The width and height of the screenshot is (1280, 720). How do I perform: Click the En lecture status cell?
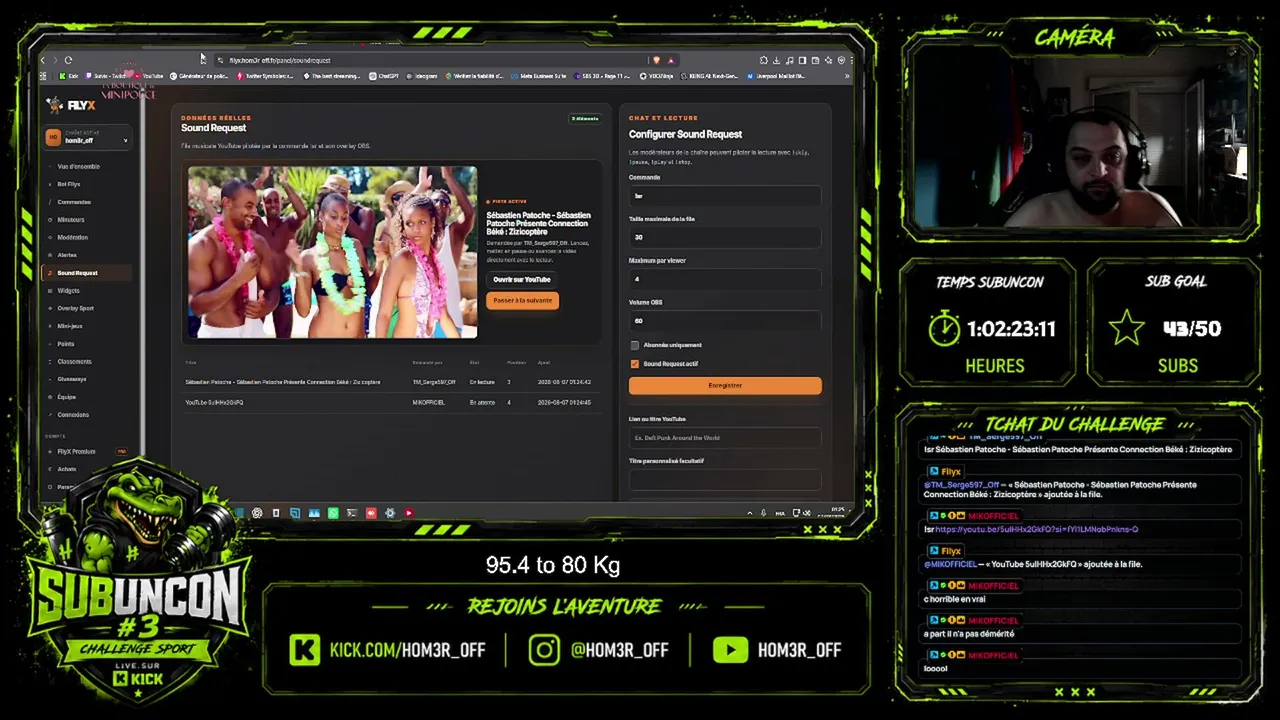point(482,382)
